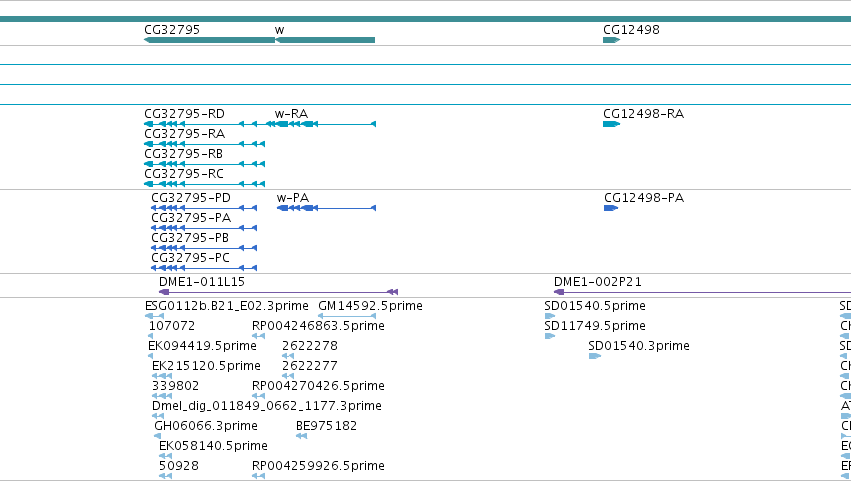Select EST BE975182
Image resolution: width=851 pixels, height=481 pixels.
pos(326,427)
